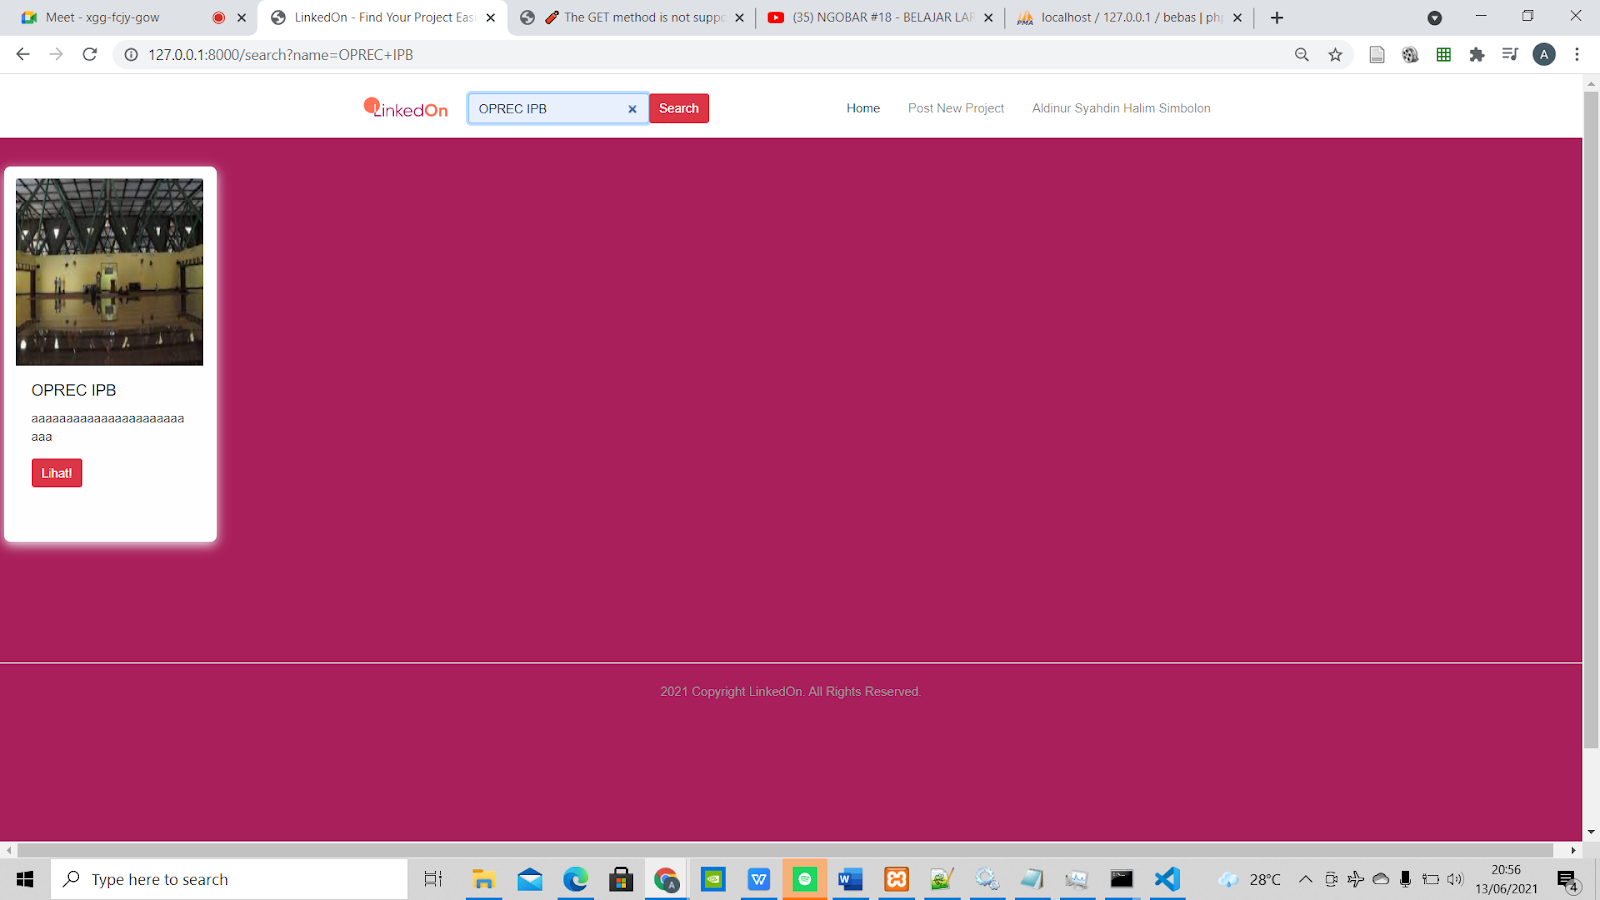
Task: Open the browser profile avatar "A"
Action: click(1543, 55)
